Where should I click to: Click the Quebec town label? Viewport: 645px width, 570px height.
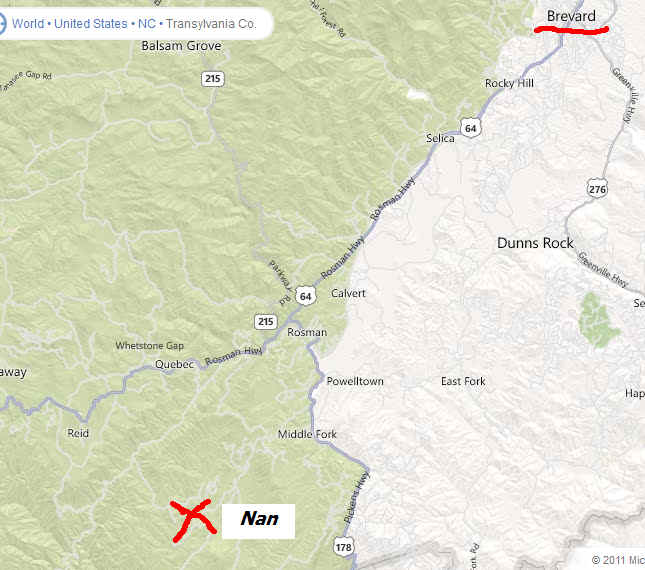pyautogui.click(x=174, y=364)
